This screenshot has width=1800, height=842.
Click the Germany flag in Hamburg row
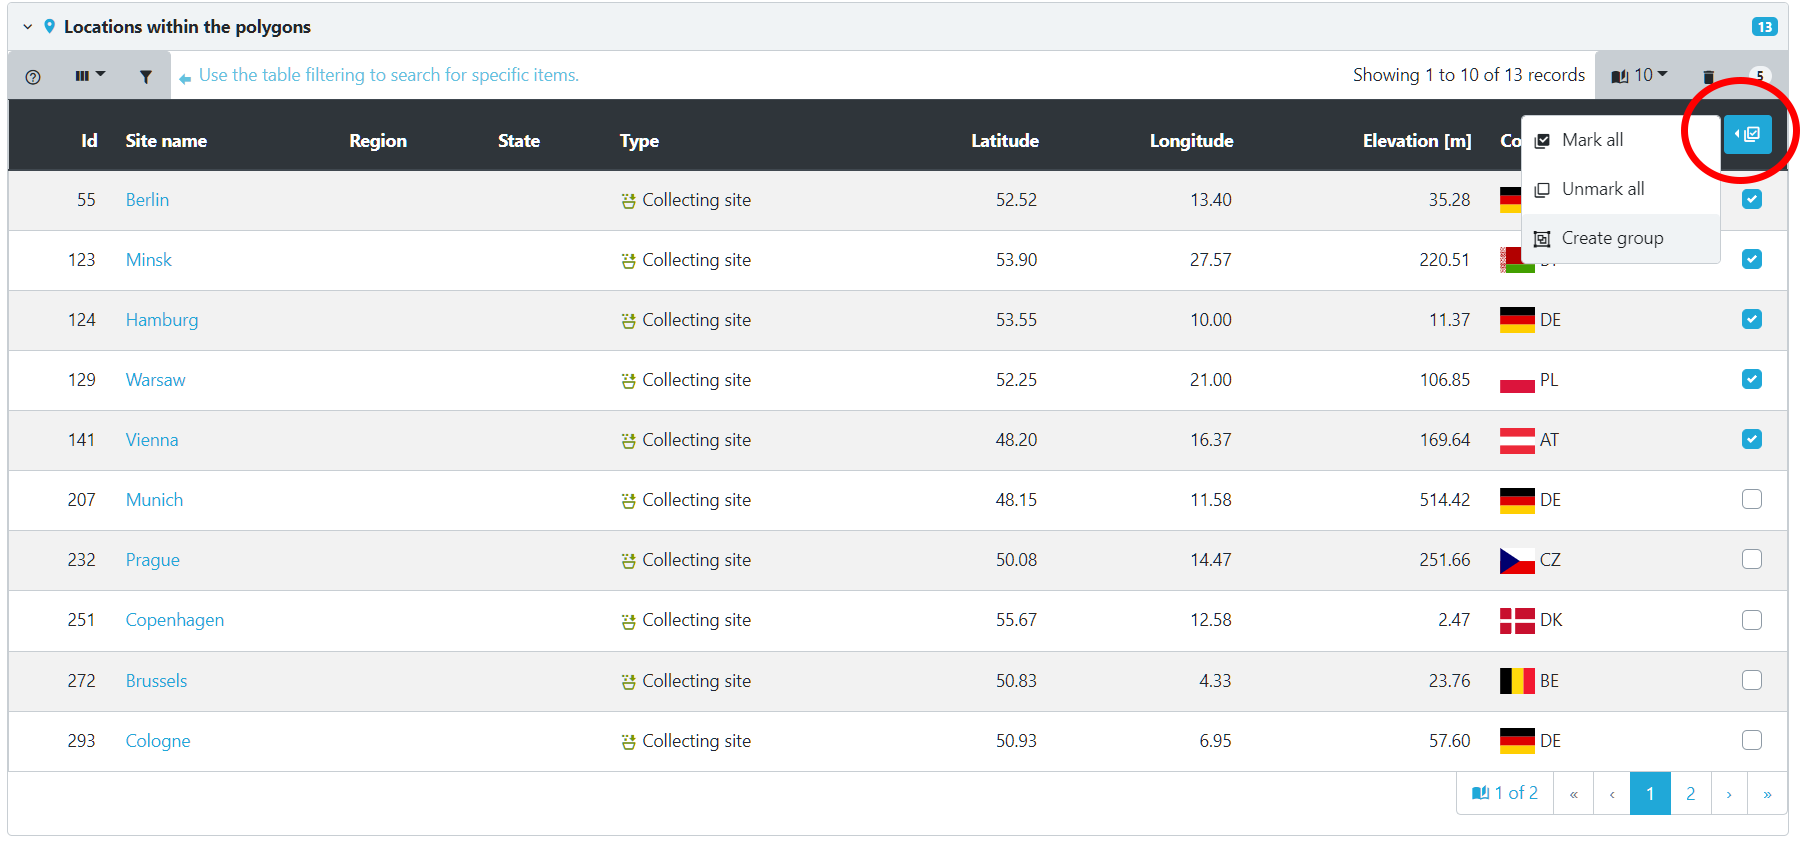tap(1516, 320)
